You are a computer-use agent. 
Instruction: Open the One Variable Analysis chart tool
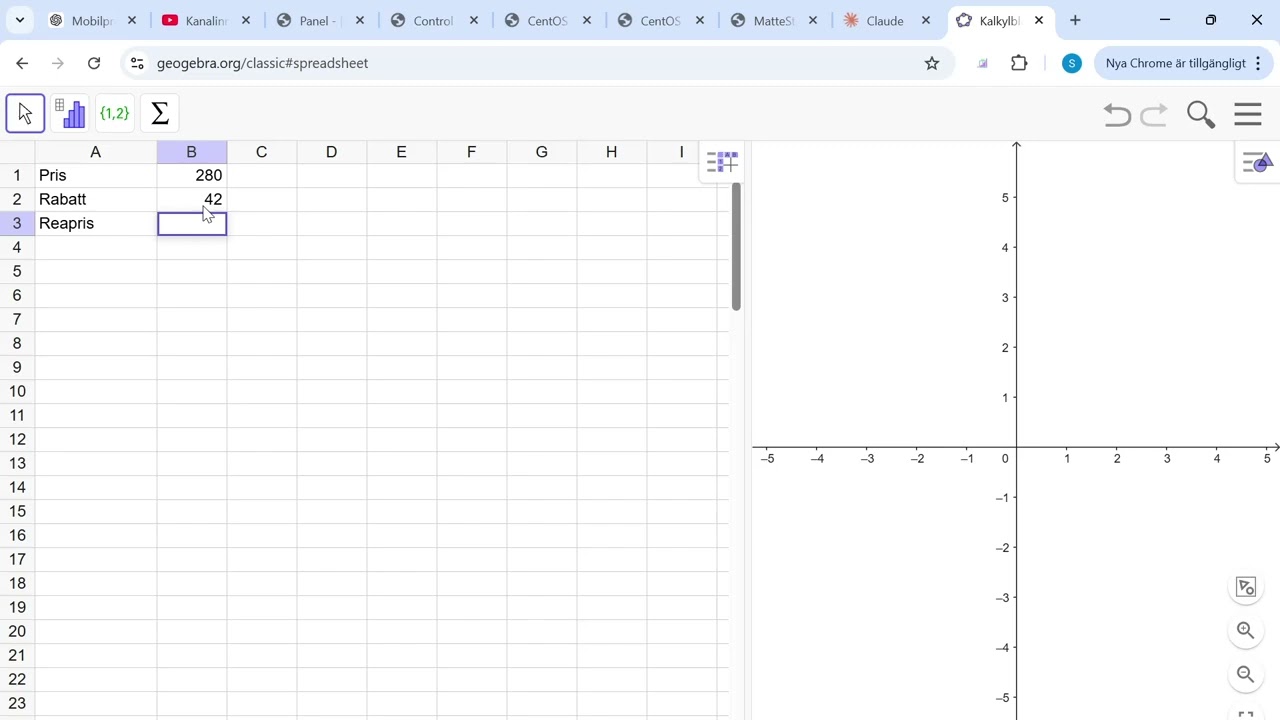(x=71, y=113)
